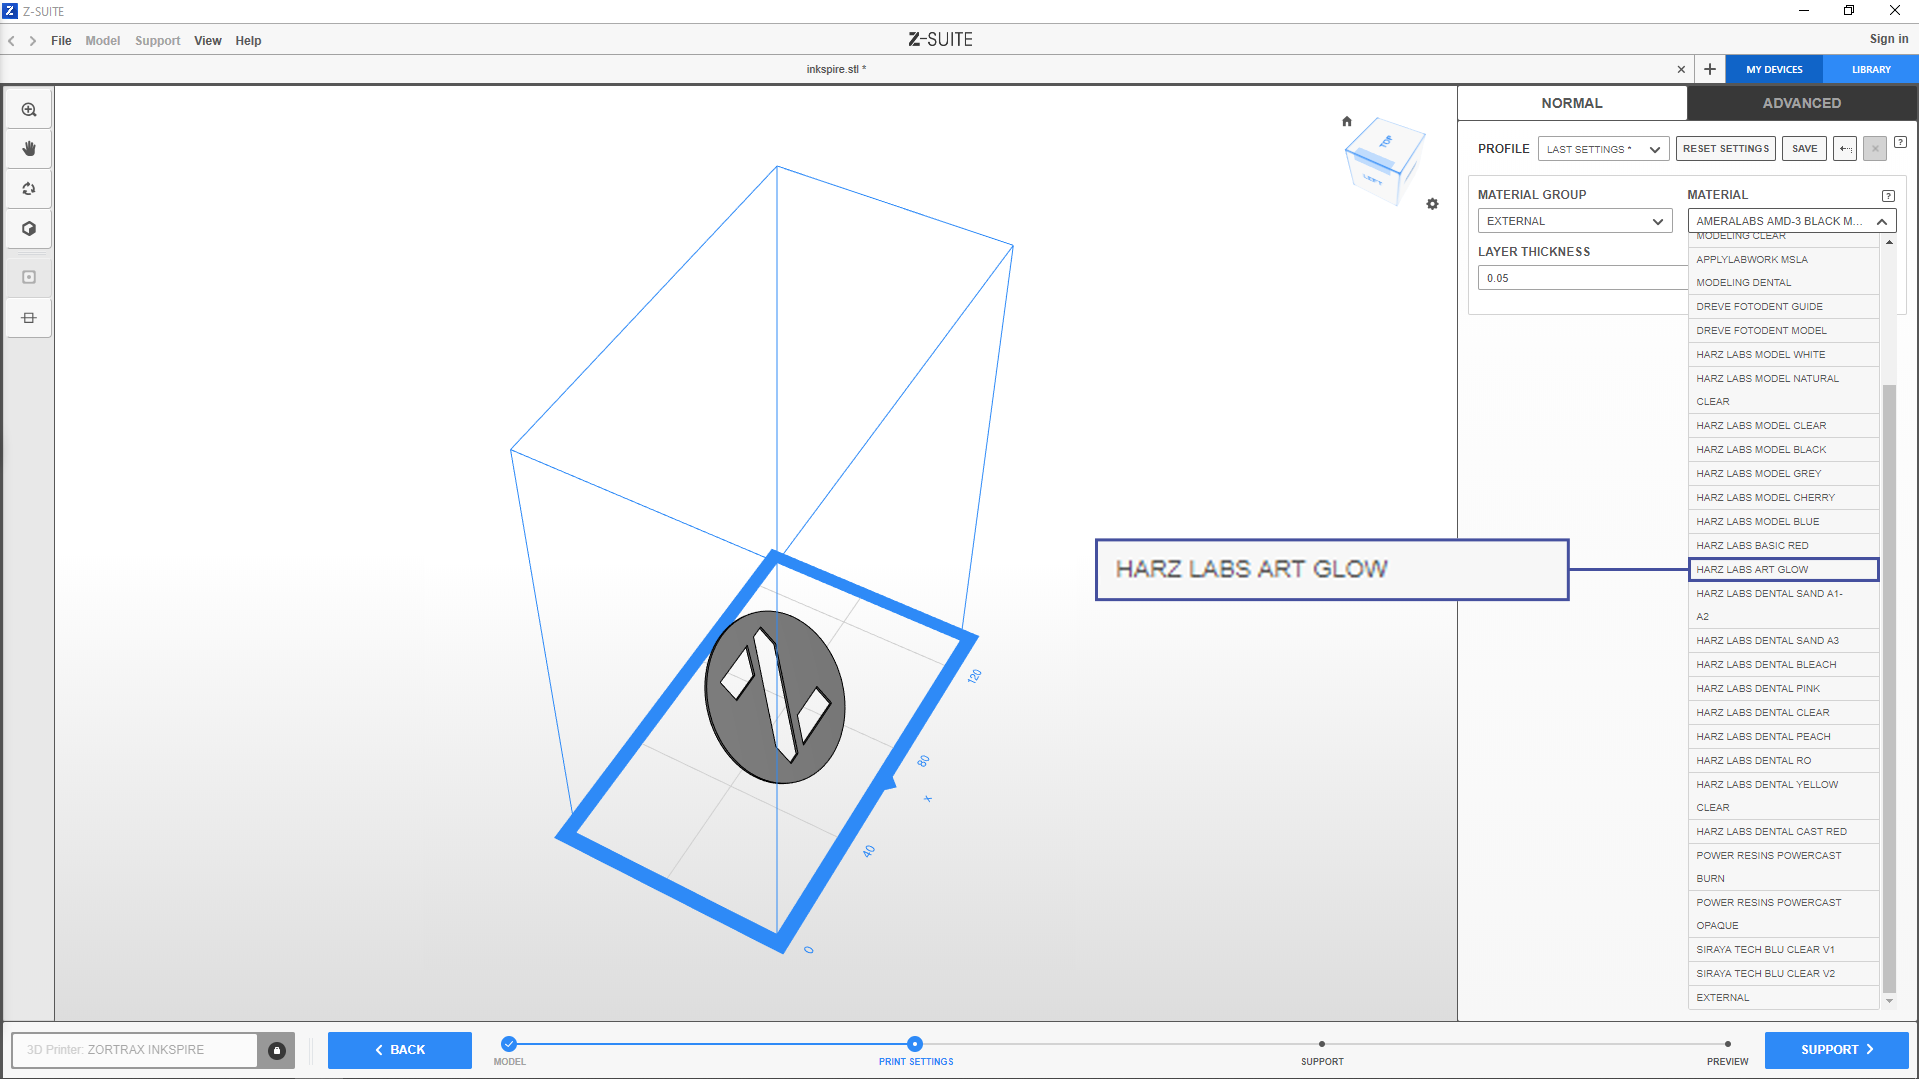Expand the Profile Last Settings dropdown
Viewport: 1919px width, 1079px height.
(x=1602, y=149)
